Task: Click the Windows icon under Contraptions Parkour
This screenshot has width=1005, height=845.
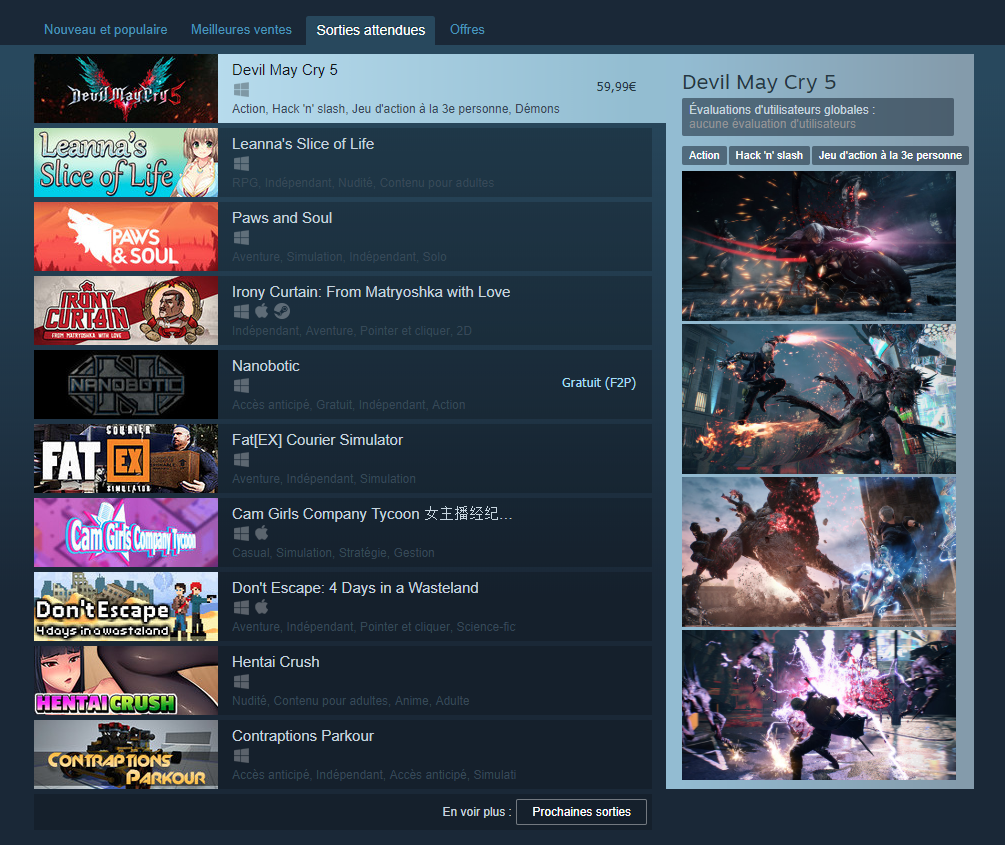Action: pos(241,756)
